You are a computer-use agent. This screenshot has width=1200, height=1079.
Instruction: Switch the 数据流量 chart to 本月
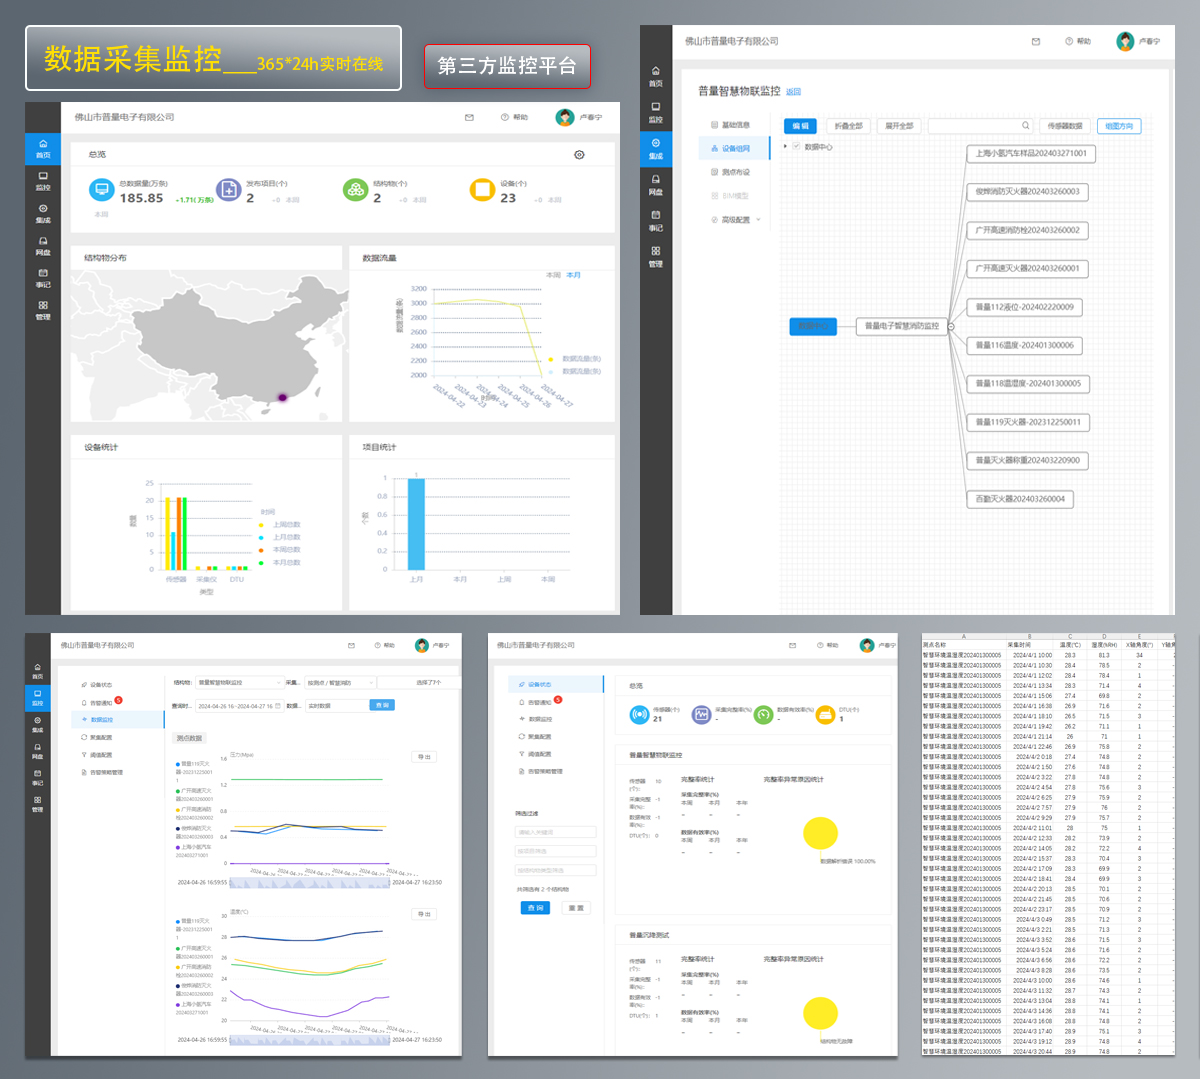pyautogui.click(x=574, y=275)
